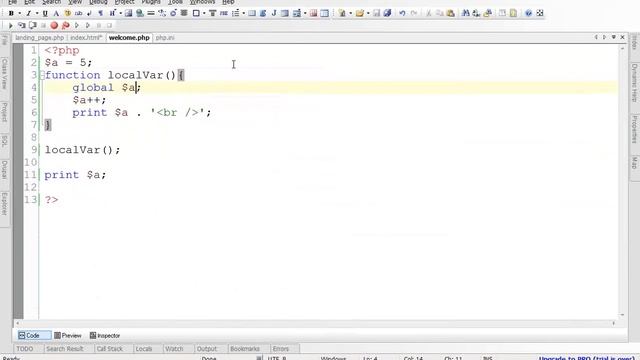Open the Class View side panel
The height and width of the screenshot is (360, 640).
[x=5, y=74]
